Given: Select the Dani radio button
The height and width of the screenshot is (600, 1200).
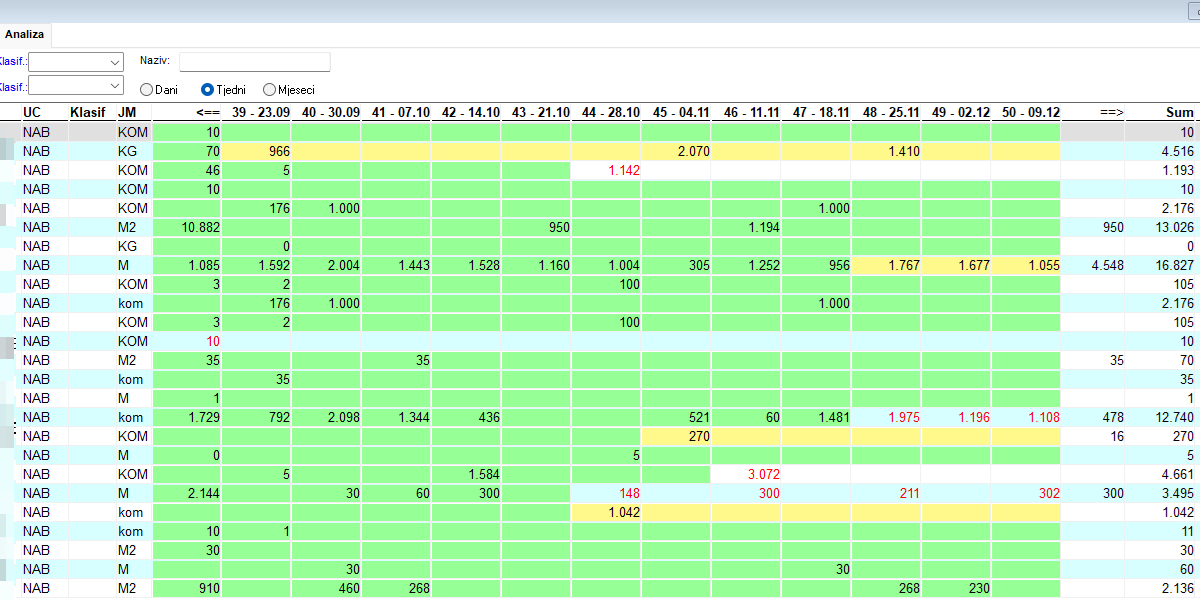Looking at the screenshot, I should [x=146, y=90].
